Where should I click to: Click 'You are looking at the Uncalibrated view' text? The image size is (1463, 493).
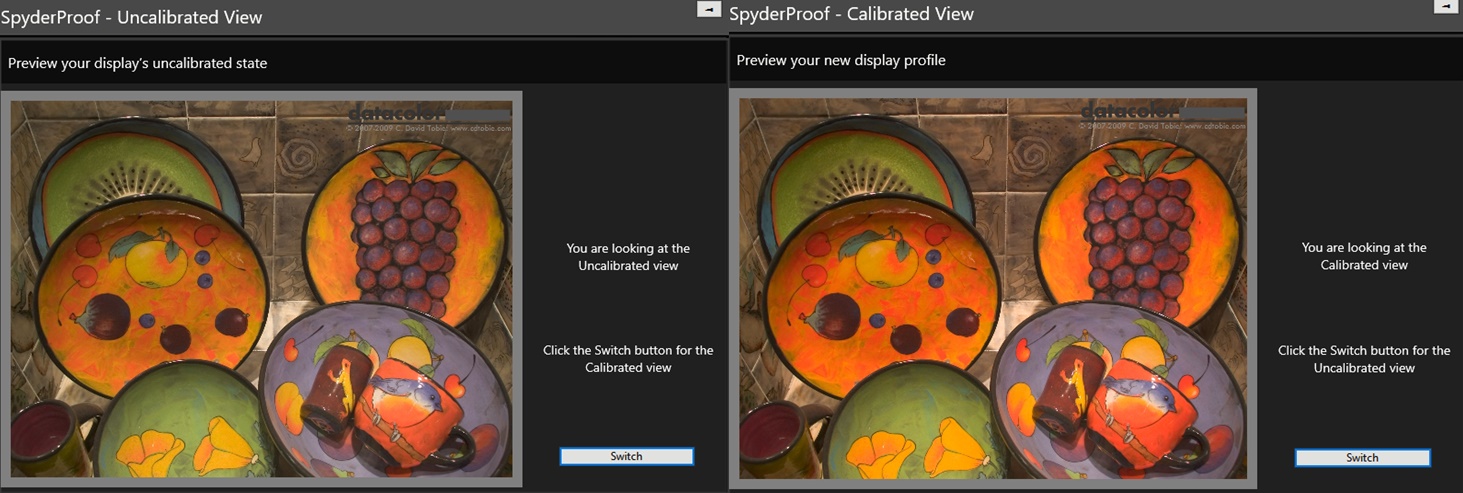pyautogui.click(x=628, y=257)
